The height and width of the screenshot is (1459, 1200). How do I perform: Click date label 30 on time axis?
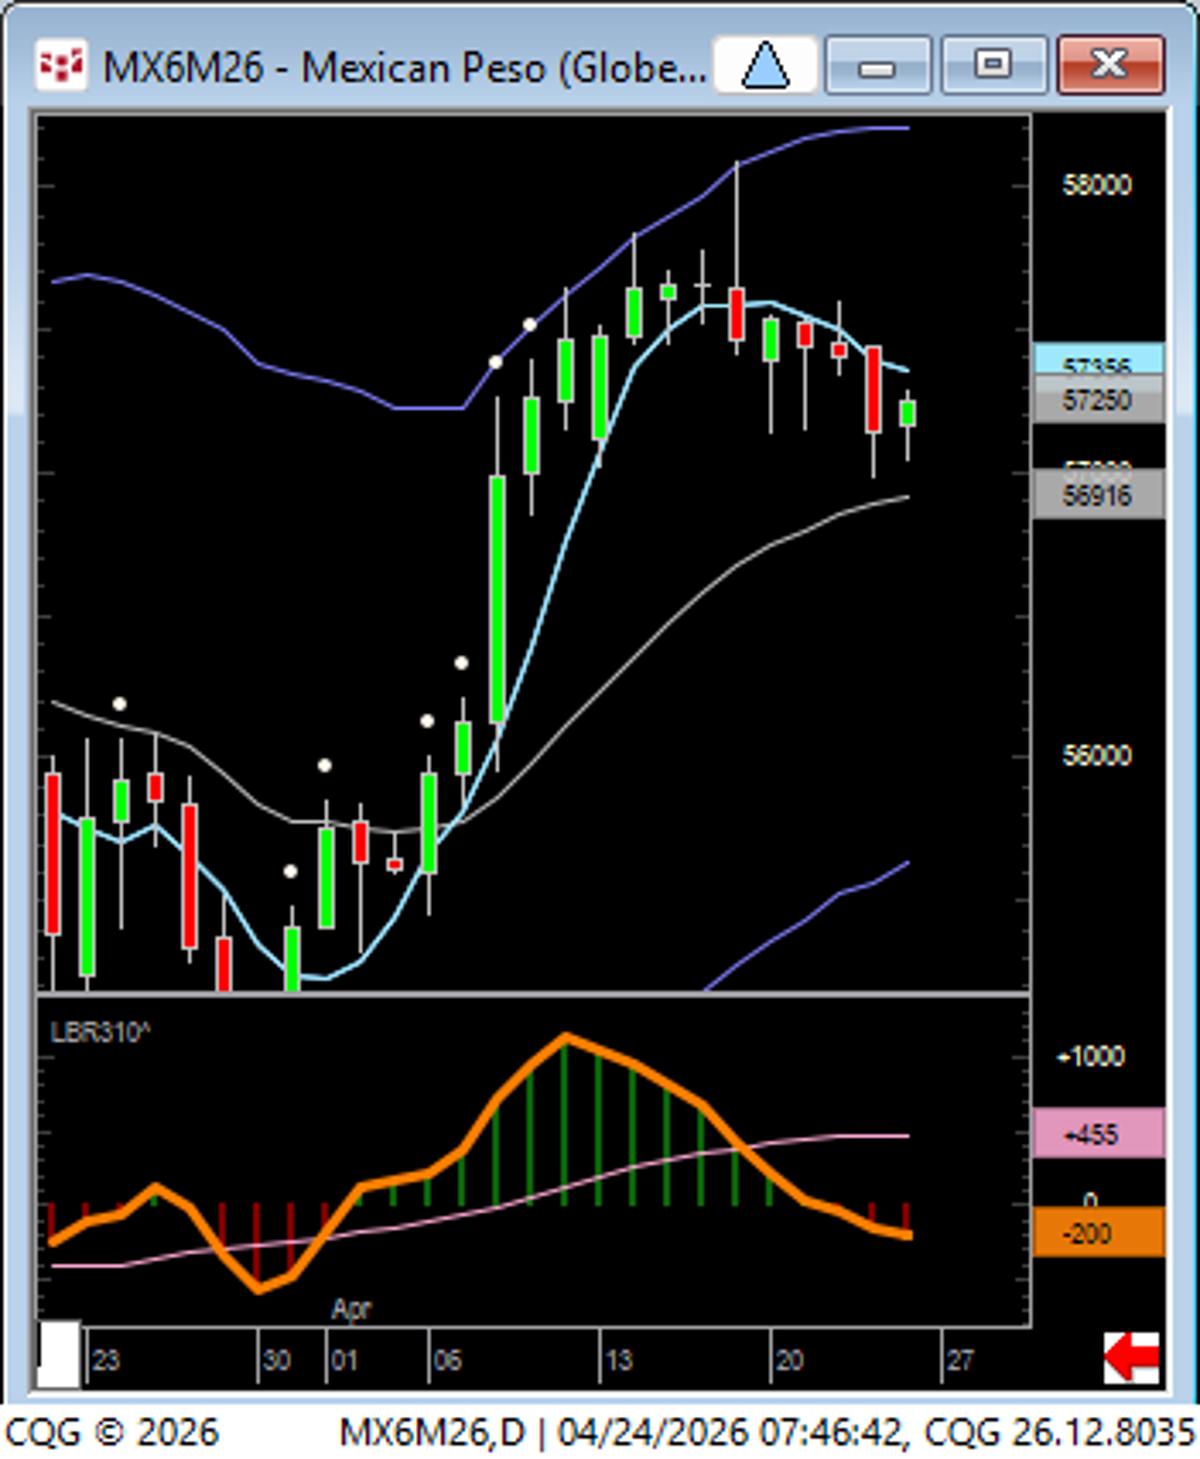[x=276, y=1360]
